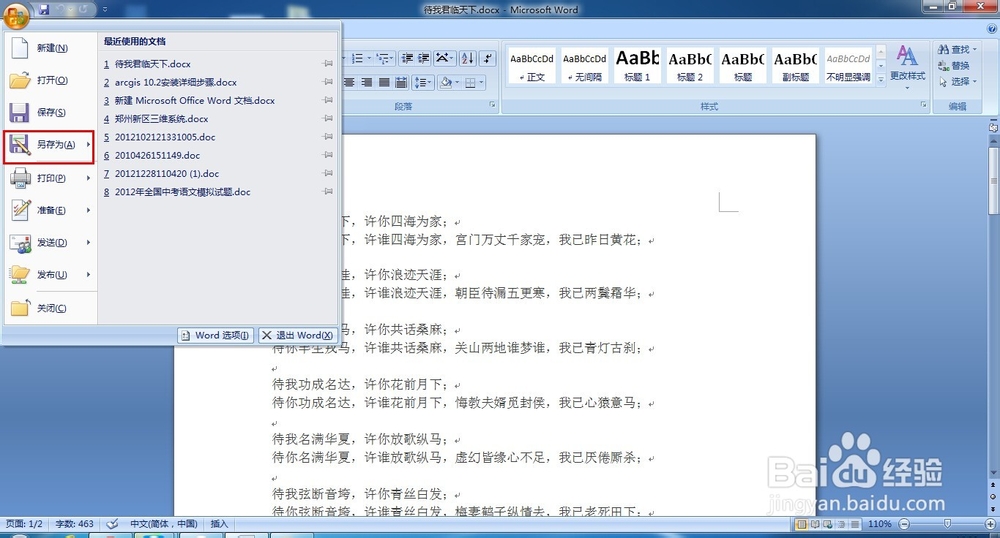Image resolution: width=1000 pixels, height=538 pixels.
Task: Pin 2010426151149.doc to the recent list
Action: [x=328, y=155]
